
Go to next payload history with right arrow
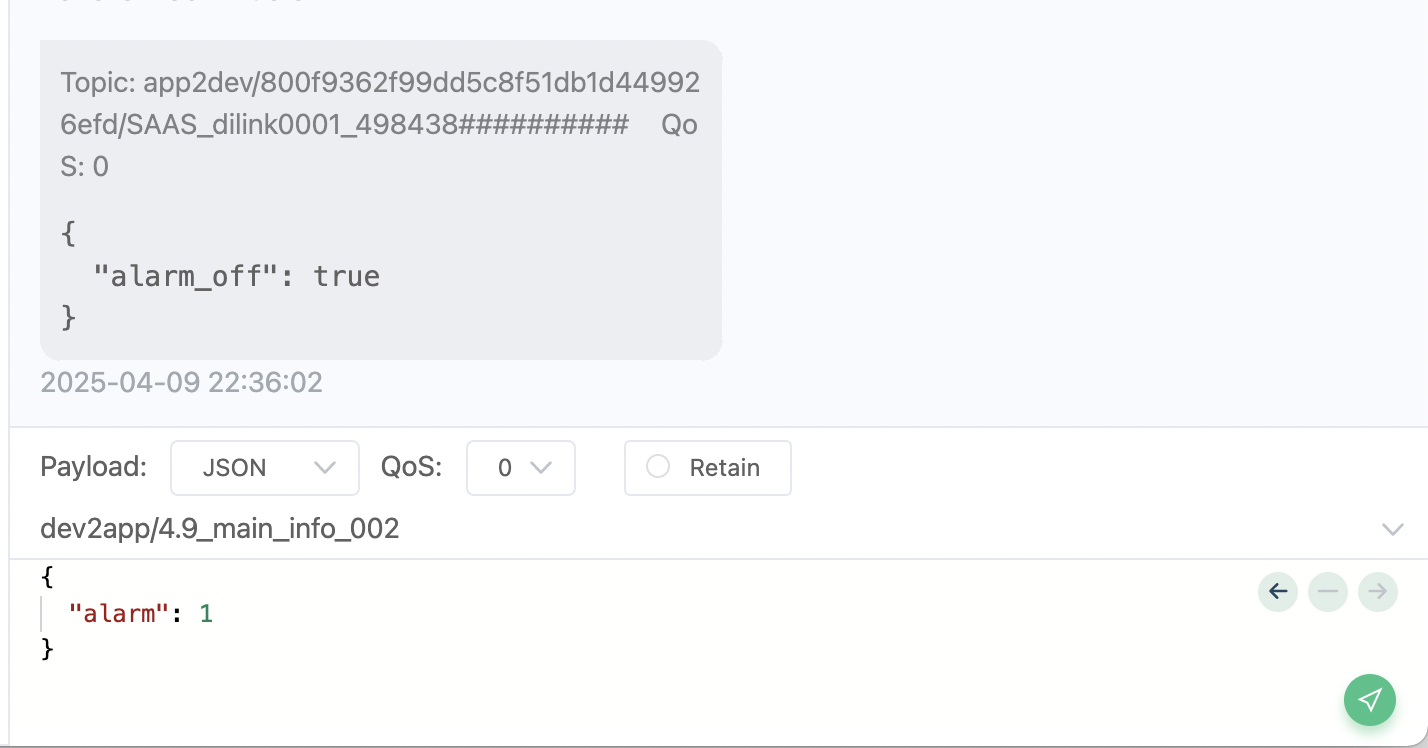coord(1378,591)
